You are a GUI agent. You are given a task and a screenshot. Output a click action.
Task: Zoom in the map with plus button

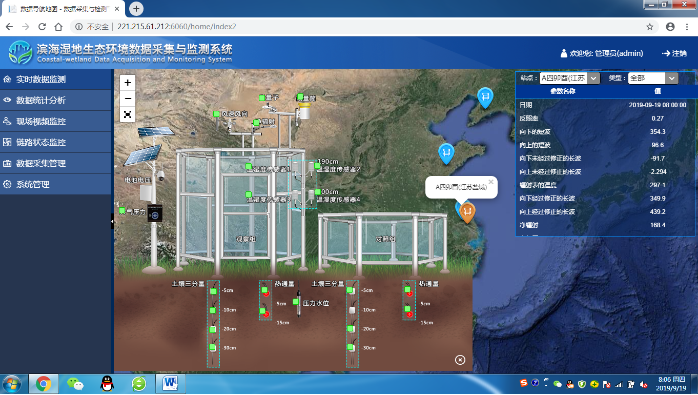click(x=127, y=82)
